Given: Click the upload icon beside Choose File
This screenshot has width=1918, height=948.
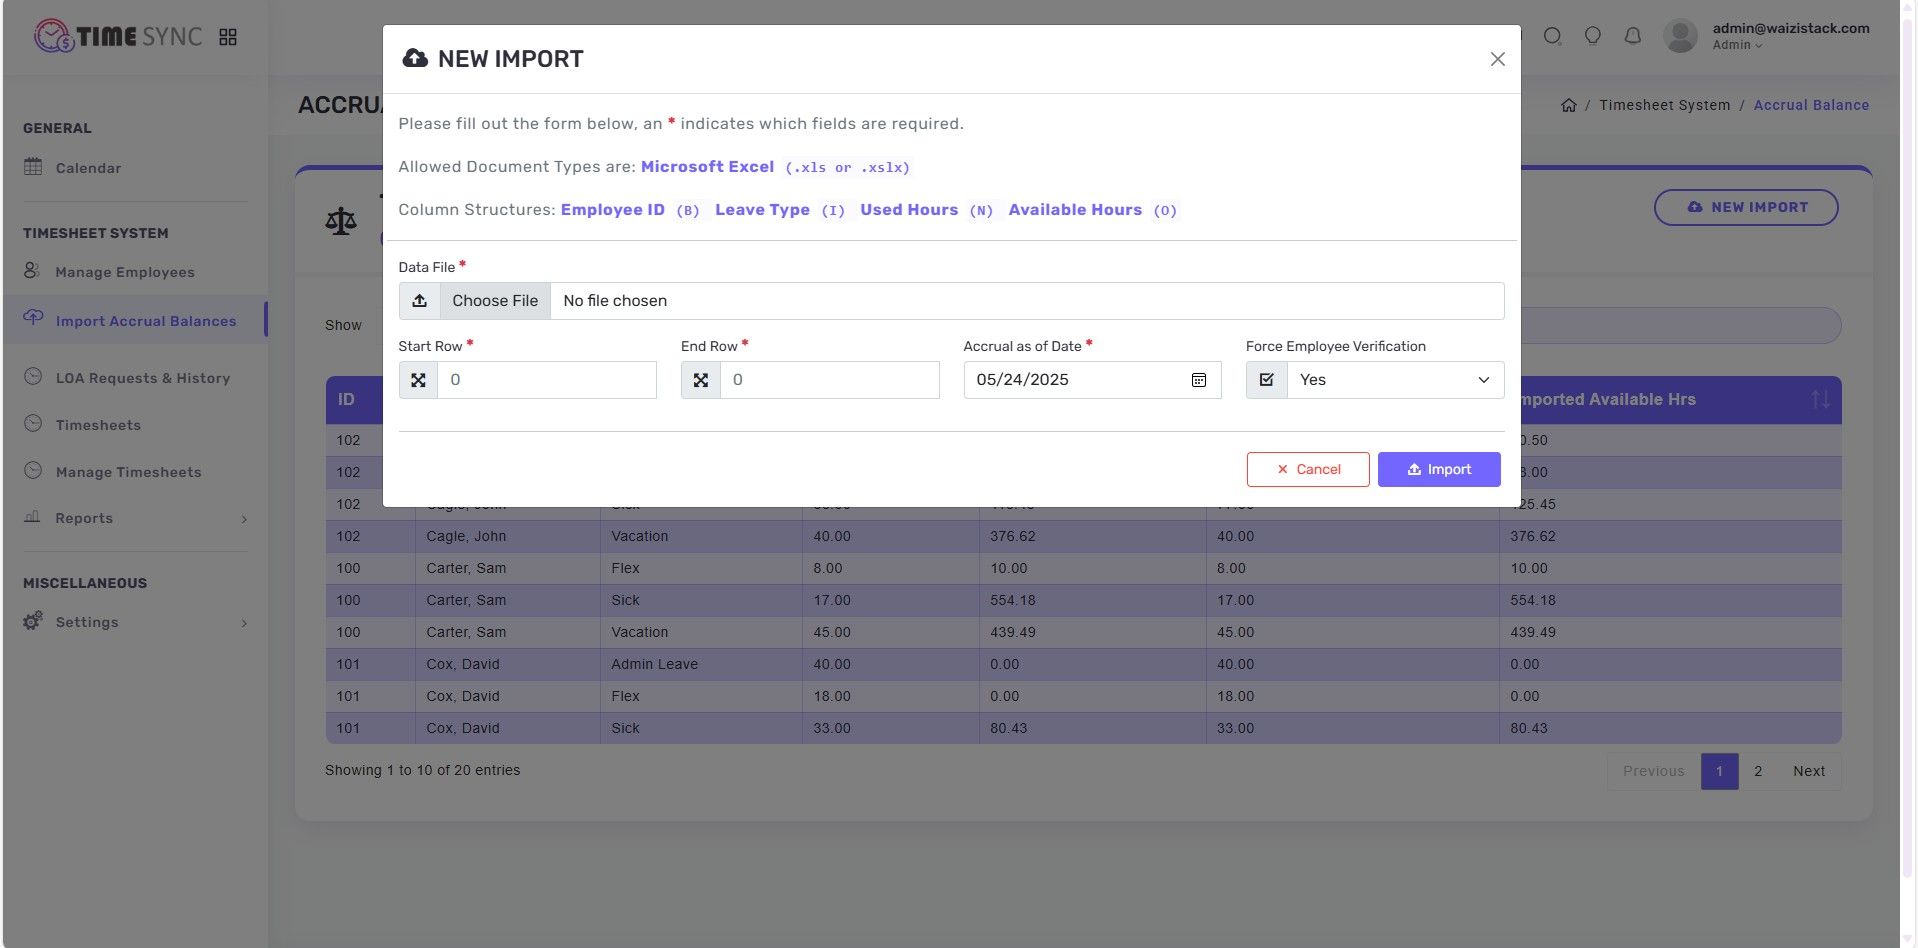Looking at the screenshot, I should pos(420,301).
